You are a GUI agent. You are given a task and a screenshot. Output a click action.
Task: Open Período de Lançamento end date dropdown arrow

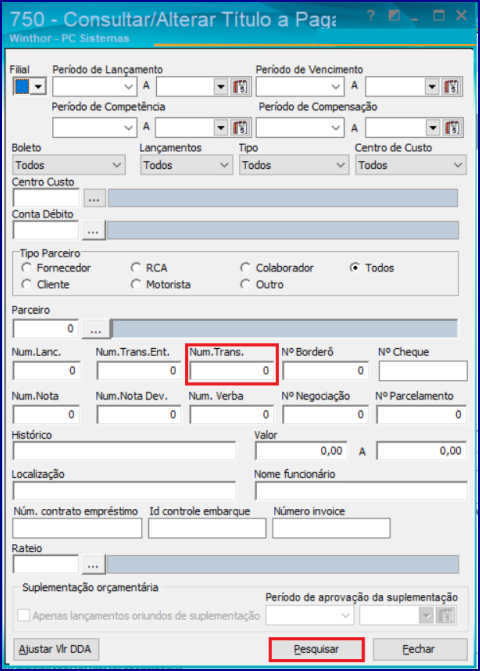[x=221, y=87]
